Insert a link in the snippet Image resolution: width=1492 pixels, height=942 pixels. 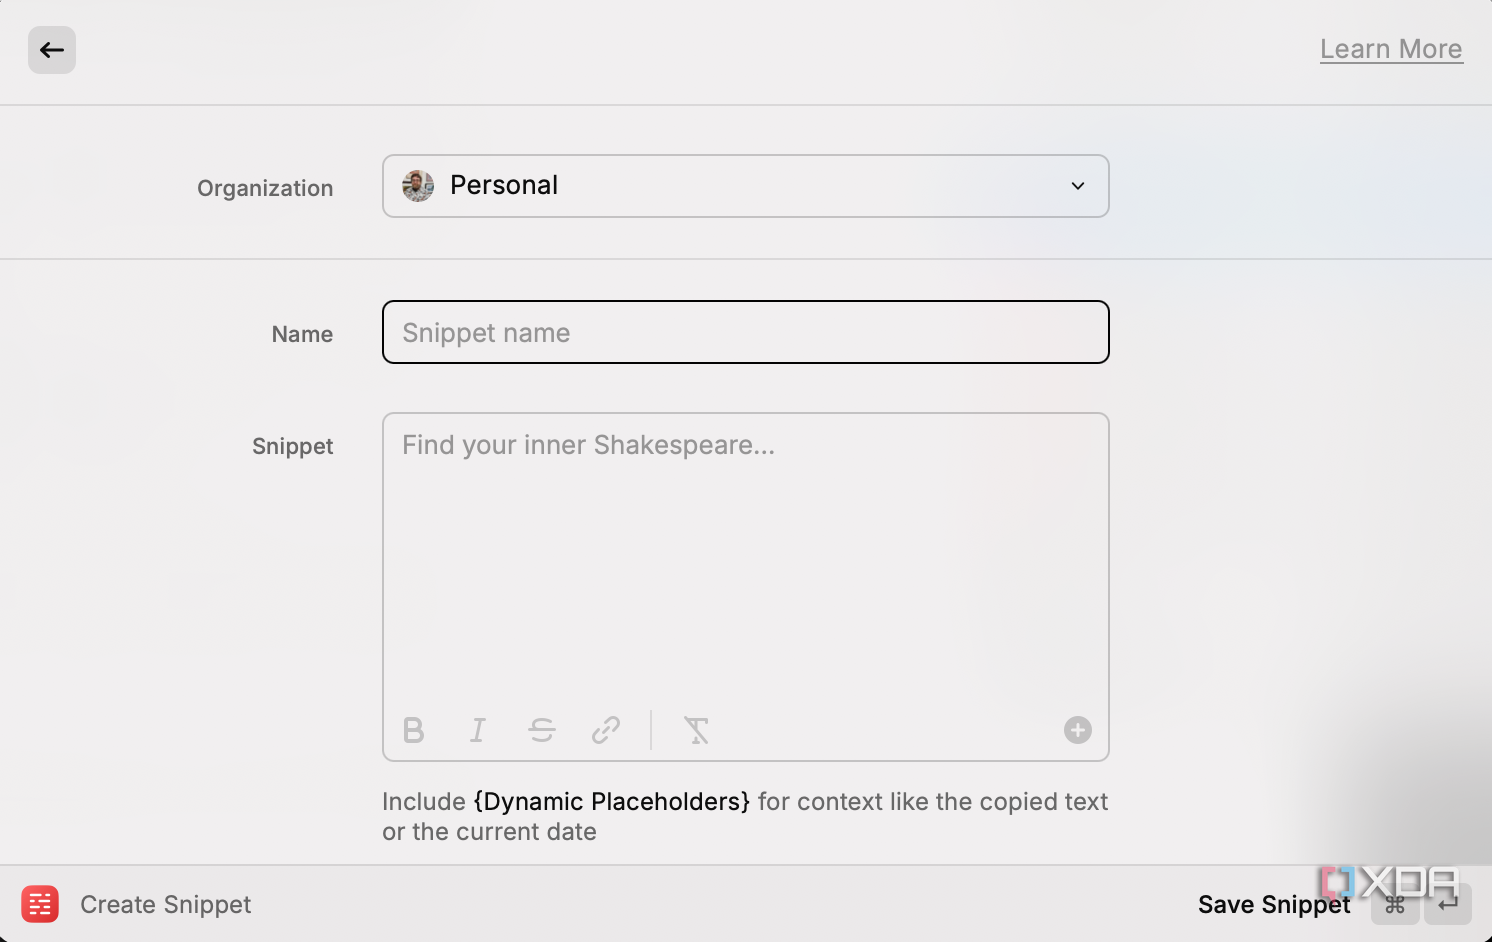tap(606, 730)
